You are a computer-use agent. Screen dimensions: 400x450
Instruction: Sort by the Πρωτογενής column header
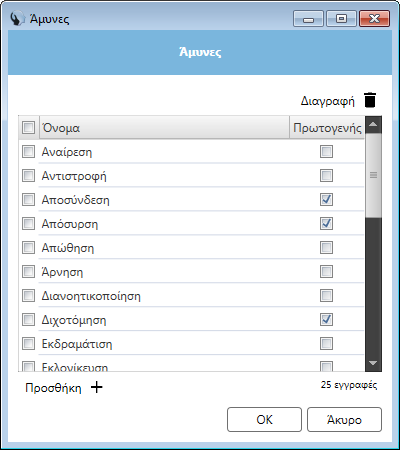tap(327, 127)
